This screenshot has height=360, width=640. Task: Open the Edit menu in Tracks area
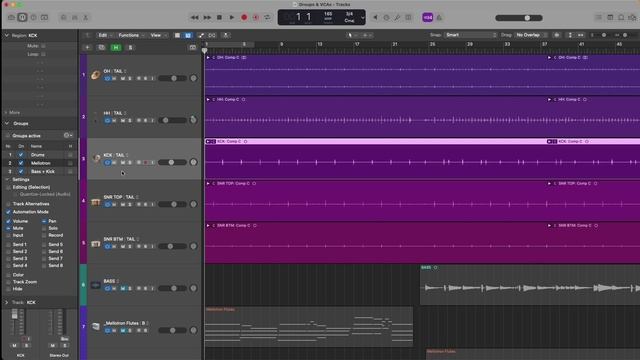tap(104, 36)
